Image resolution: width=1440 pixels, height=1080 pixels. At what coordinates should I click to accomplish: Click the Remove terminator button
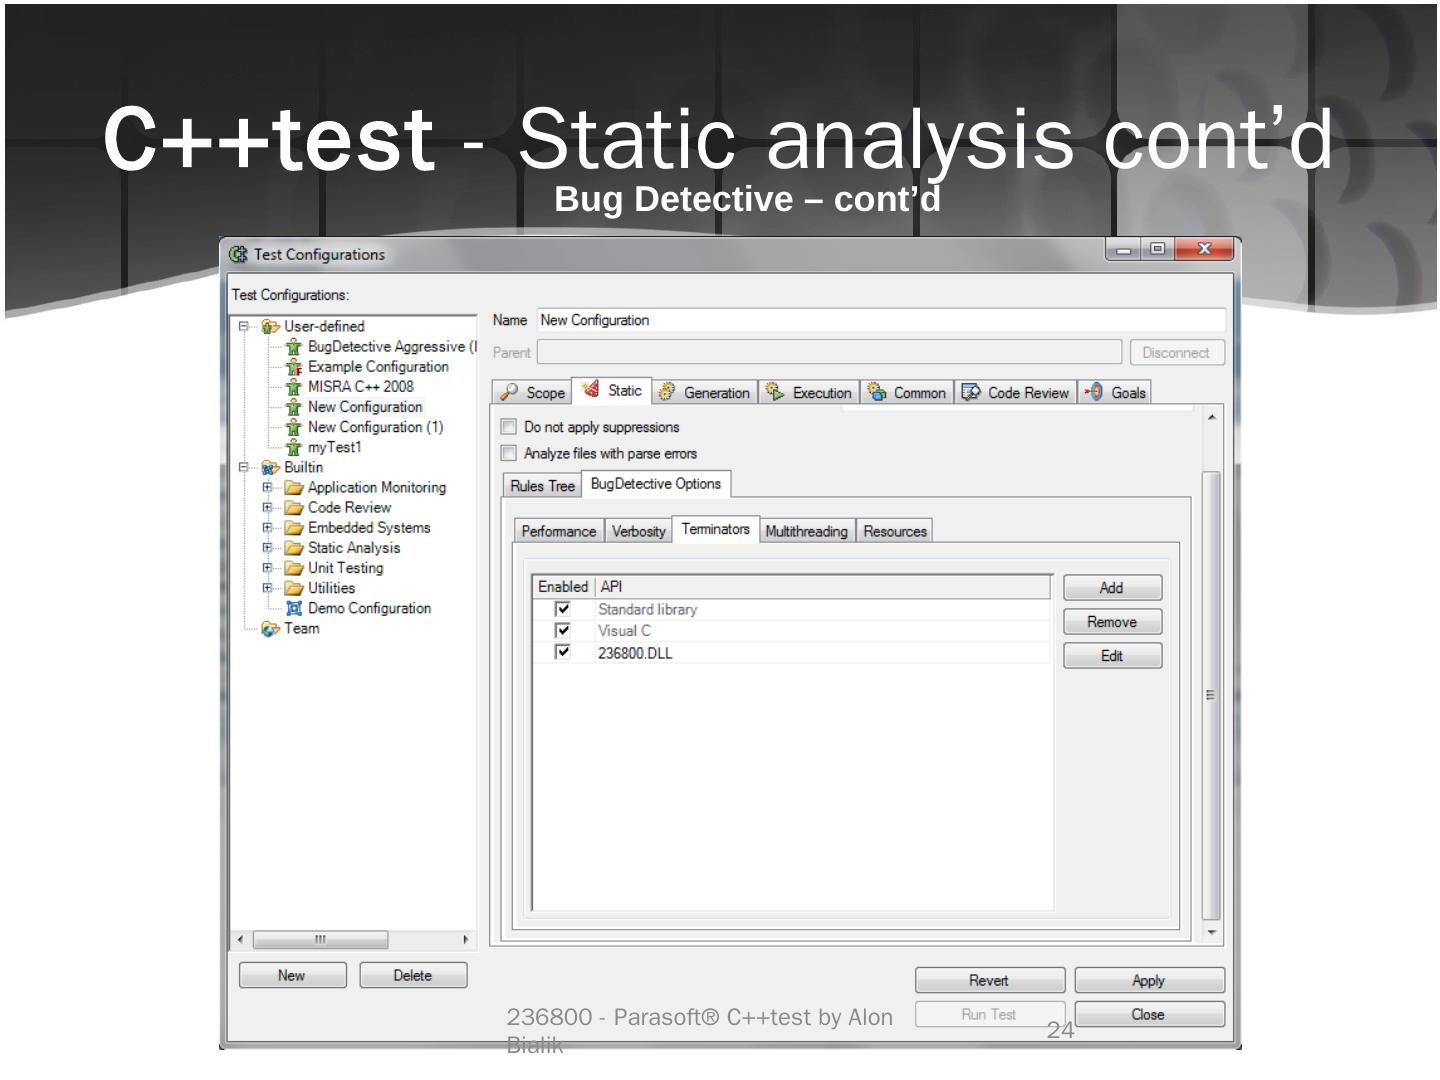pyautogui.click(x=1112, y=622)
